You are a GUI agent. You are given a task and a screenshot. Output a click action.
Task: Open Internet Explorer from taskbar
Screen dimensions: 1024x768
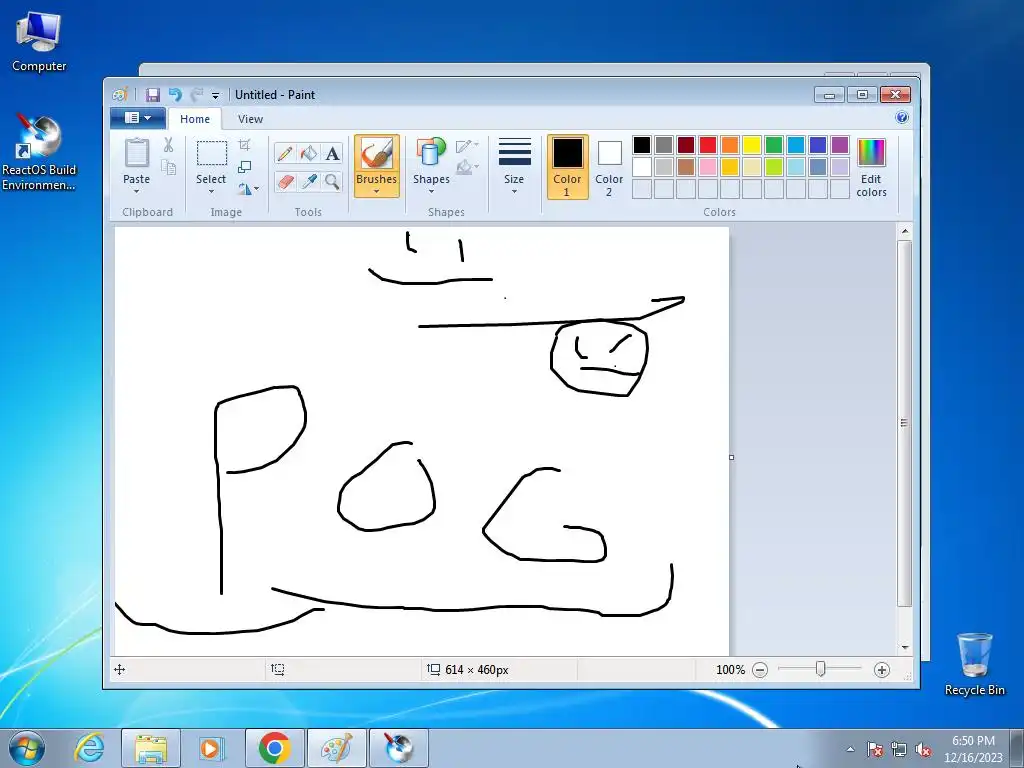[x=89, y=748]
